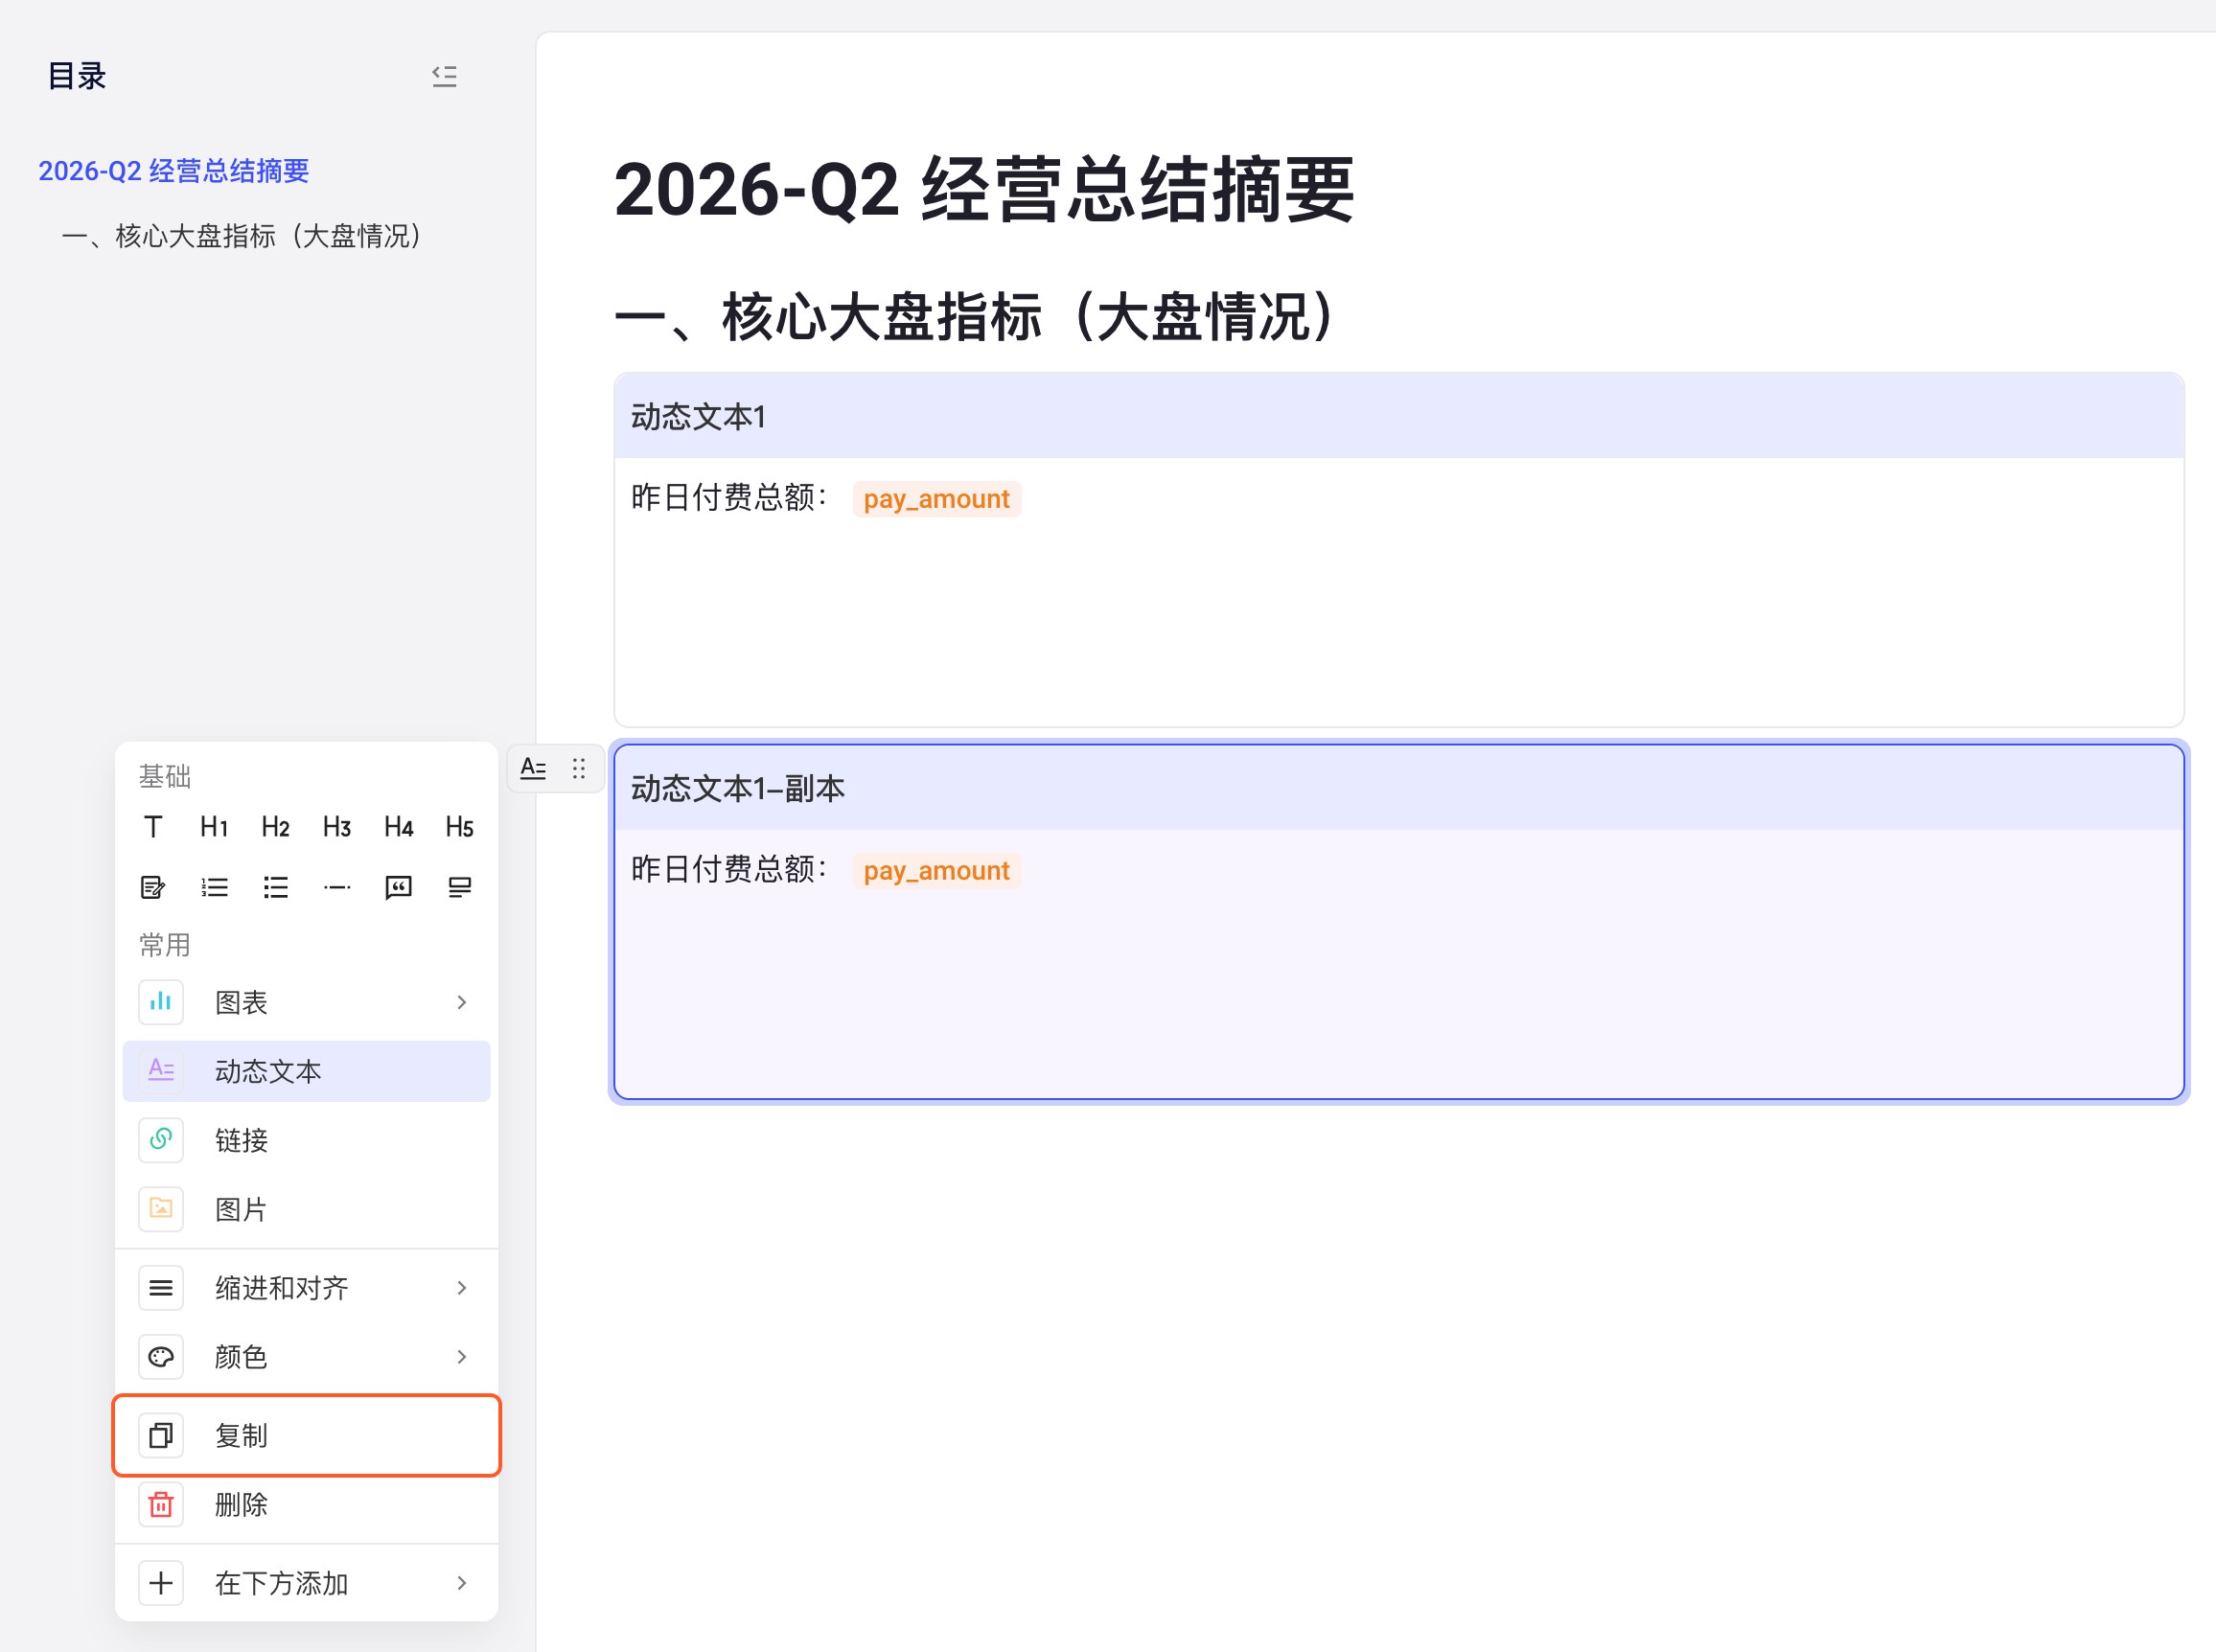The image size is (2216, 1652).
Task: Click pay_amount tag in 动态文本1 card
Action: coord(936,499)
